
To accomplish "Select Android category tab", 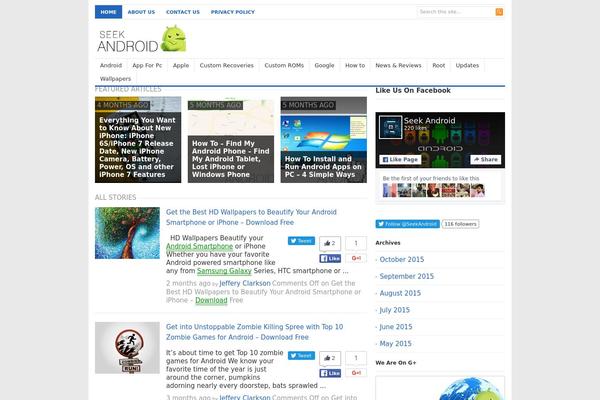I will (x=111, y=65).
